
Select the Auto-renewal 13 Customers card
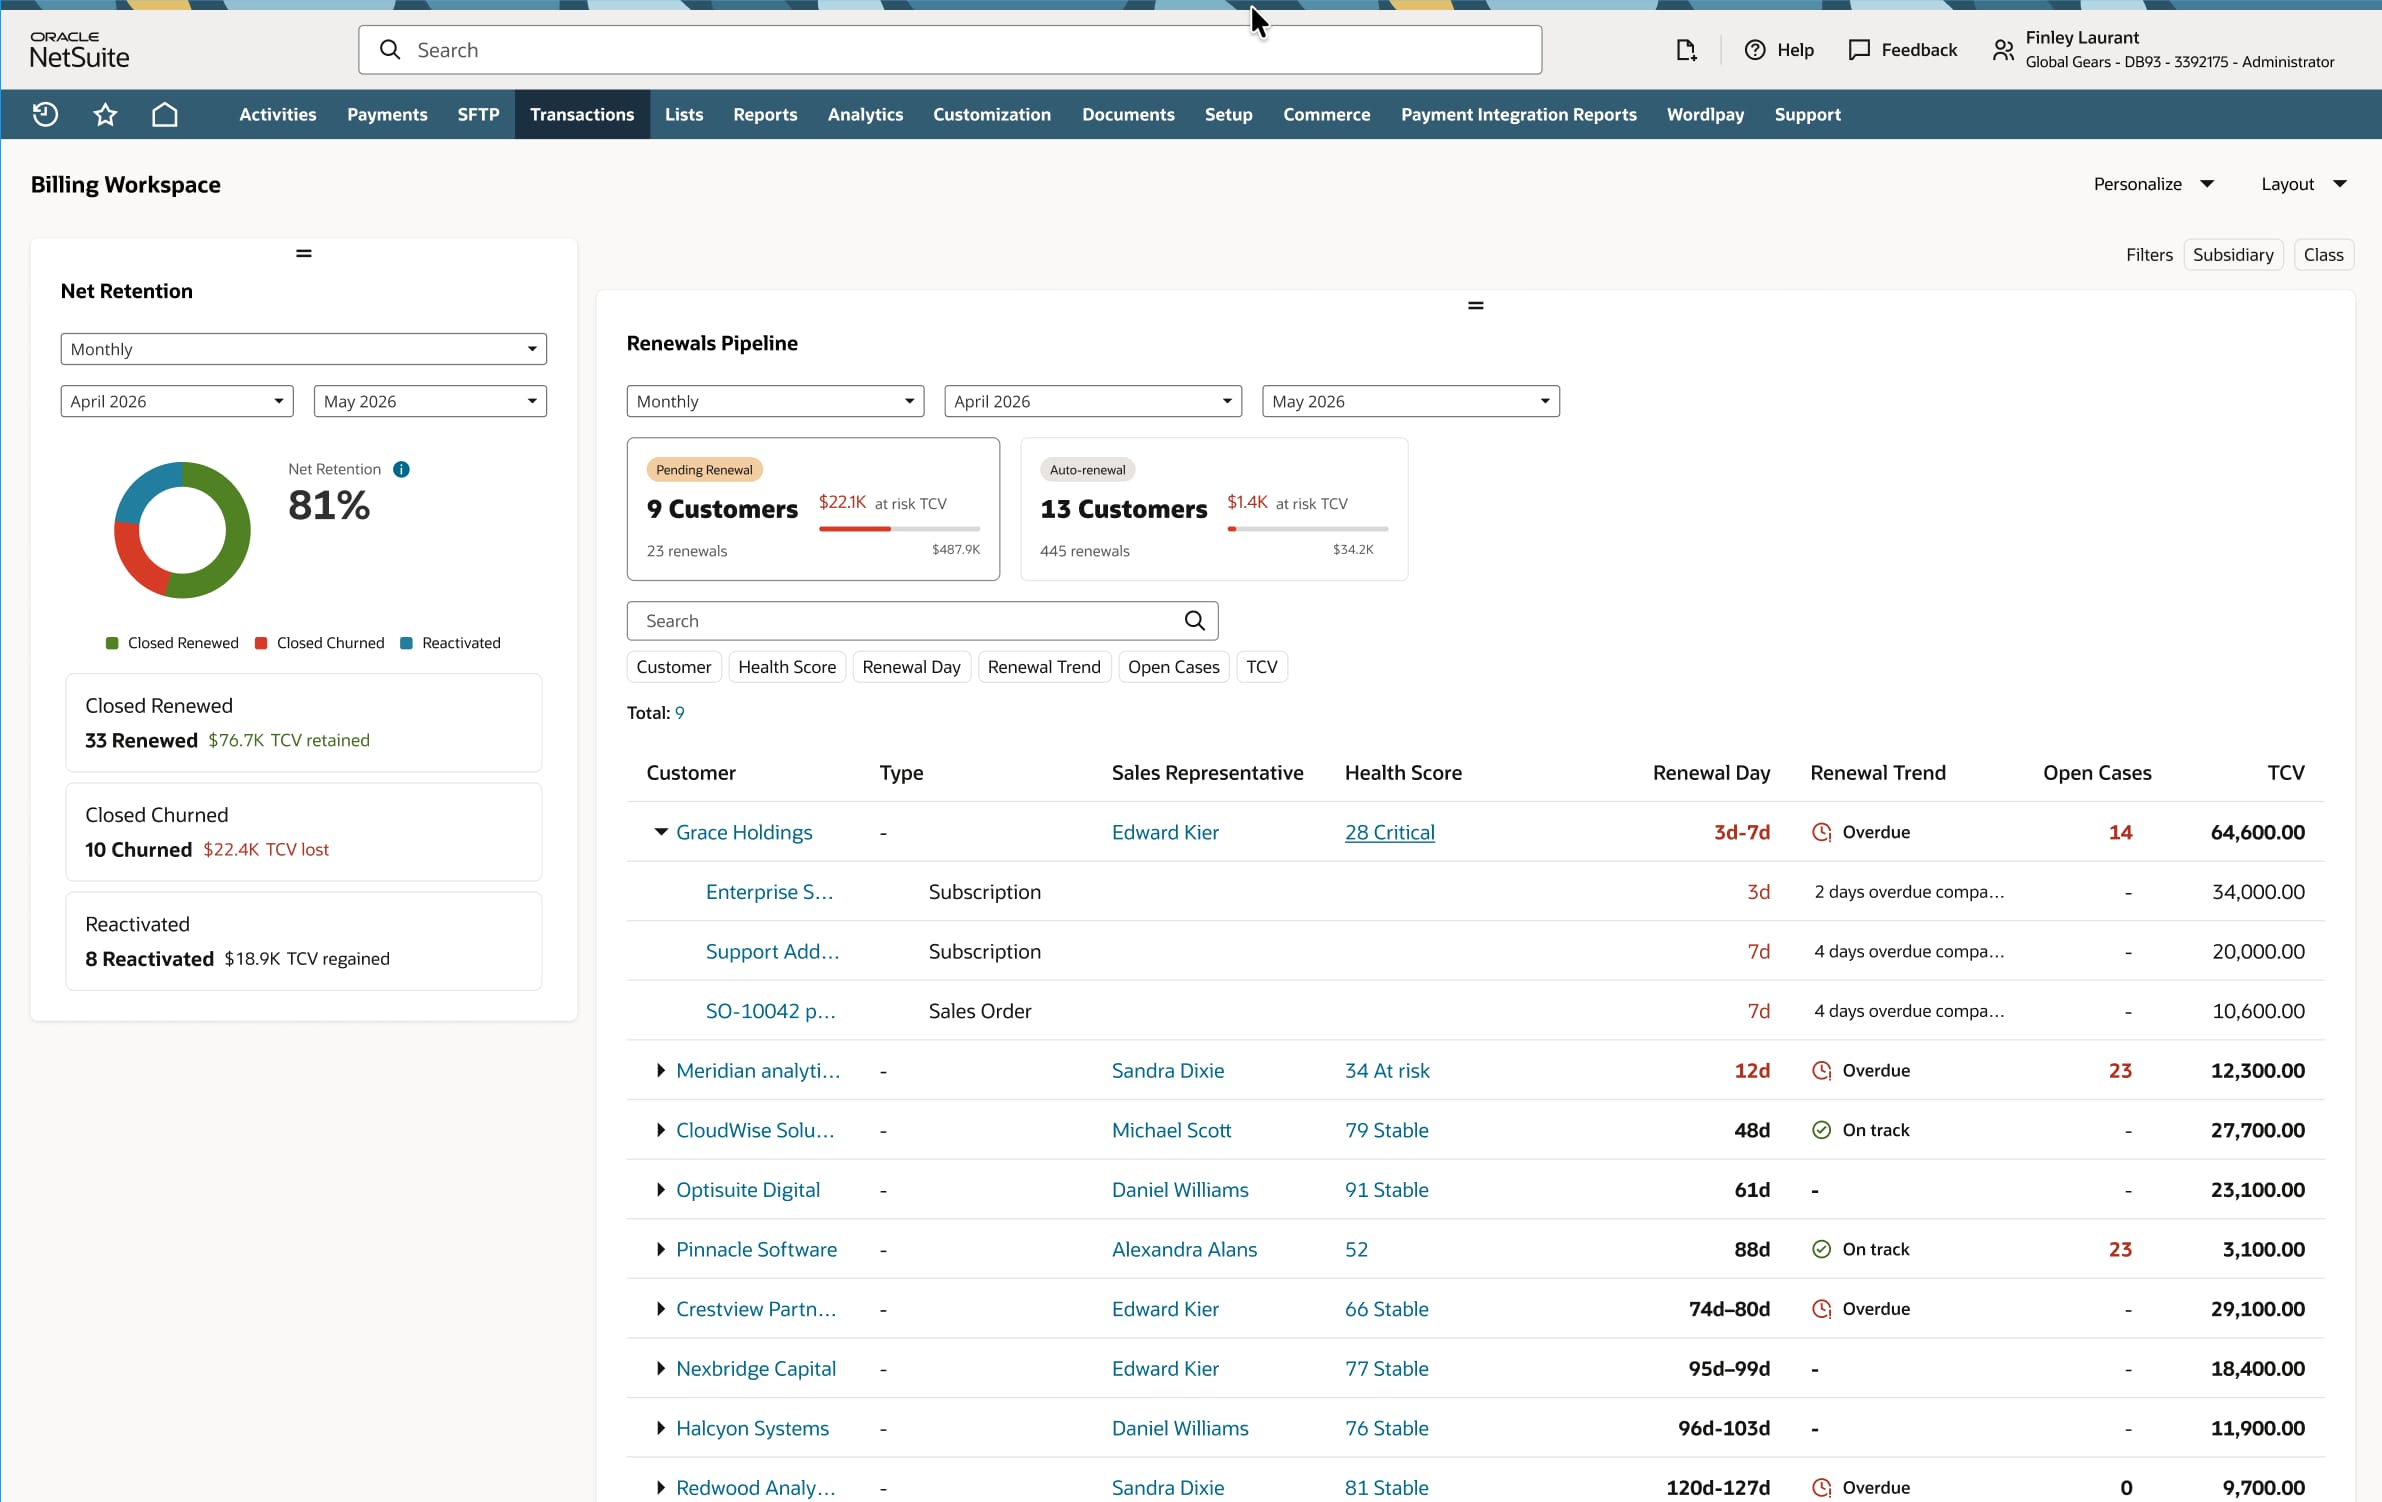pos(1214,509)
